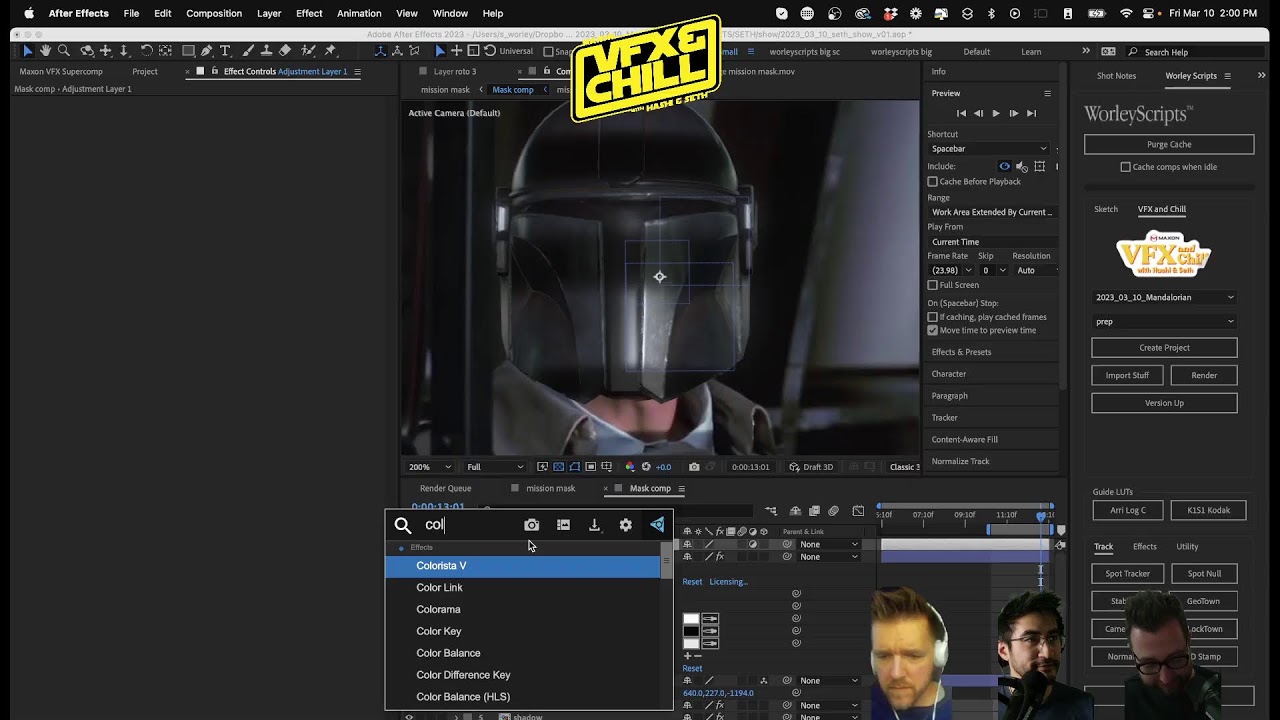Image resolution: width=1280 pixels, height=720 pixels.
Task: Select the Rotation tool
Action: (146, 51)
